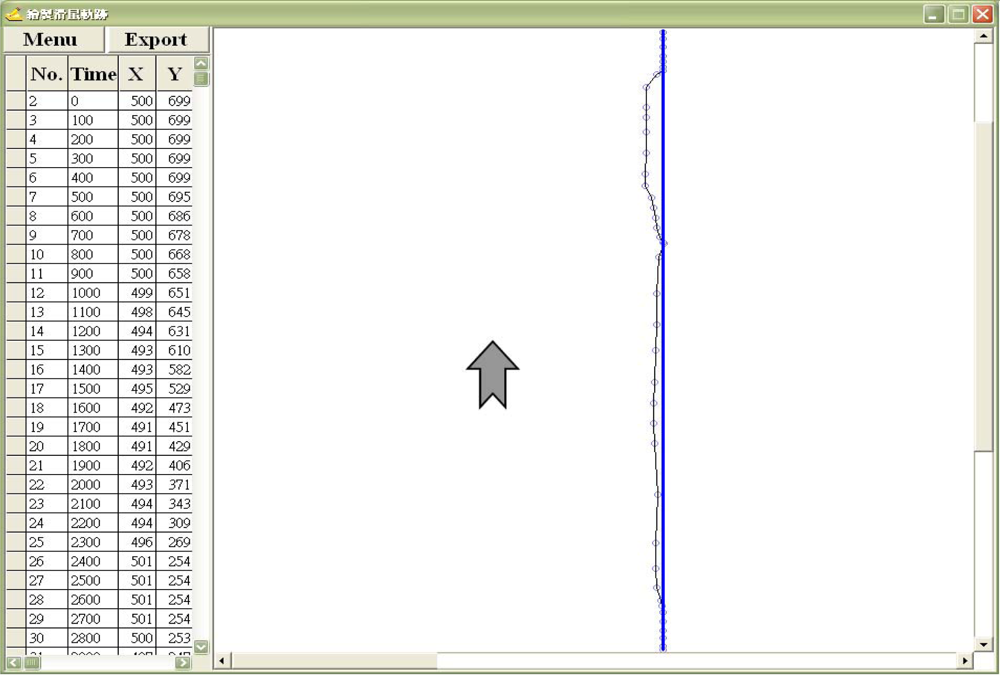Maximize the window
1000x675 pixels.
pyautogui.click(x=958, y=14)
